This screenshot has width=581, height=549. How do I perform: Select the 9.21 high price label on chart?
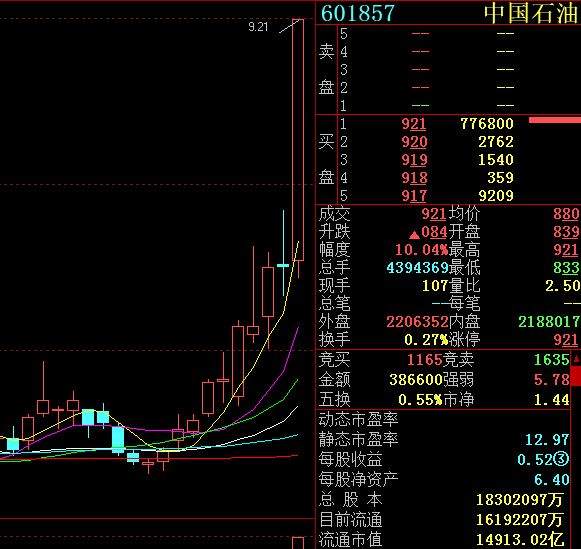click(258, 27)
